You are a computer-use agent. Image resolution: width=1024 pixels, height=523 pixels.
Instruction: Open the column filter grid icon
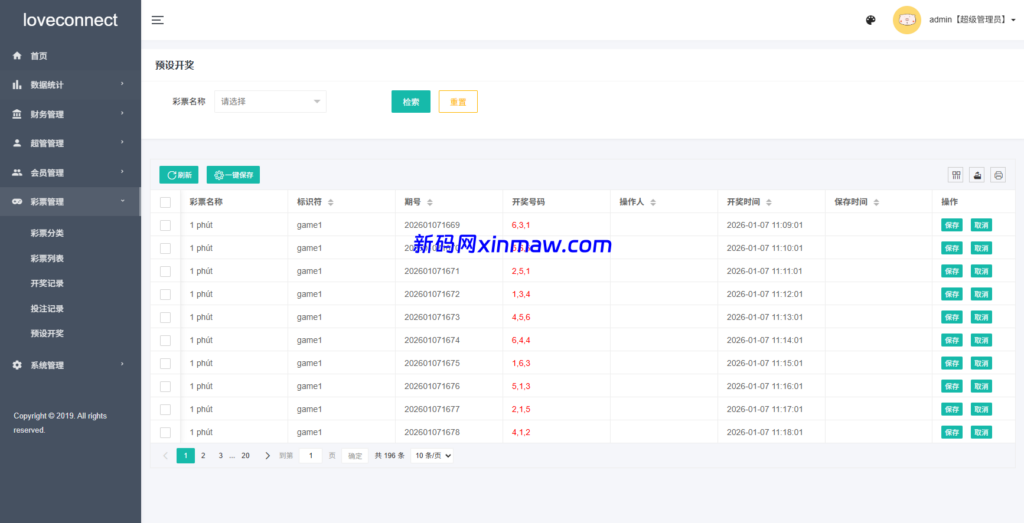tap(956, 175)
